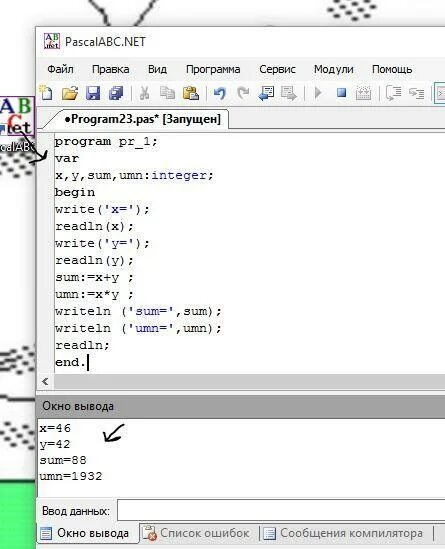Screen dimensions: 445x549
Task: Click the navigate backward toolbar icon
Action: pos(266,93)
